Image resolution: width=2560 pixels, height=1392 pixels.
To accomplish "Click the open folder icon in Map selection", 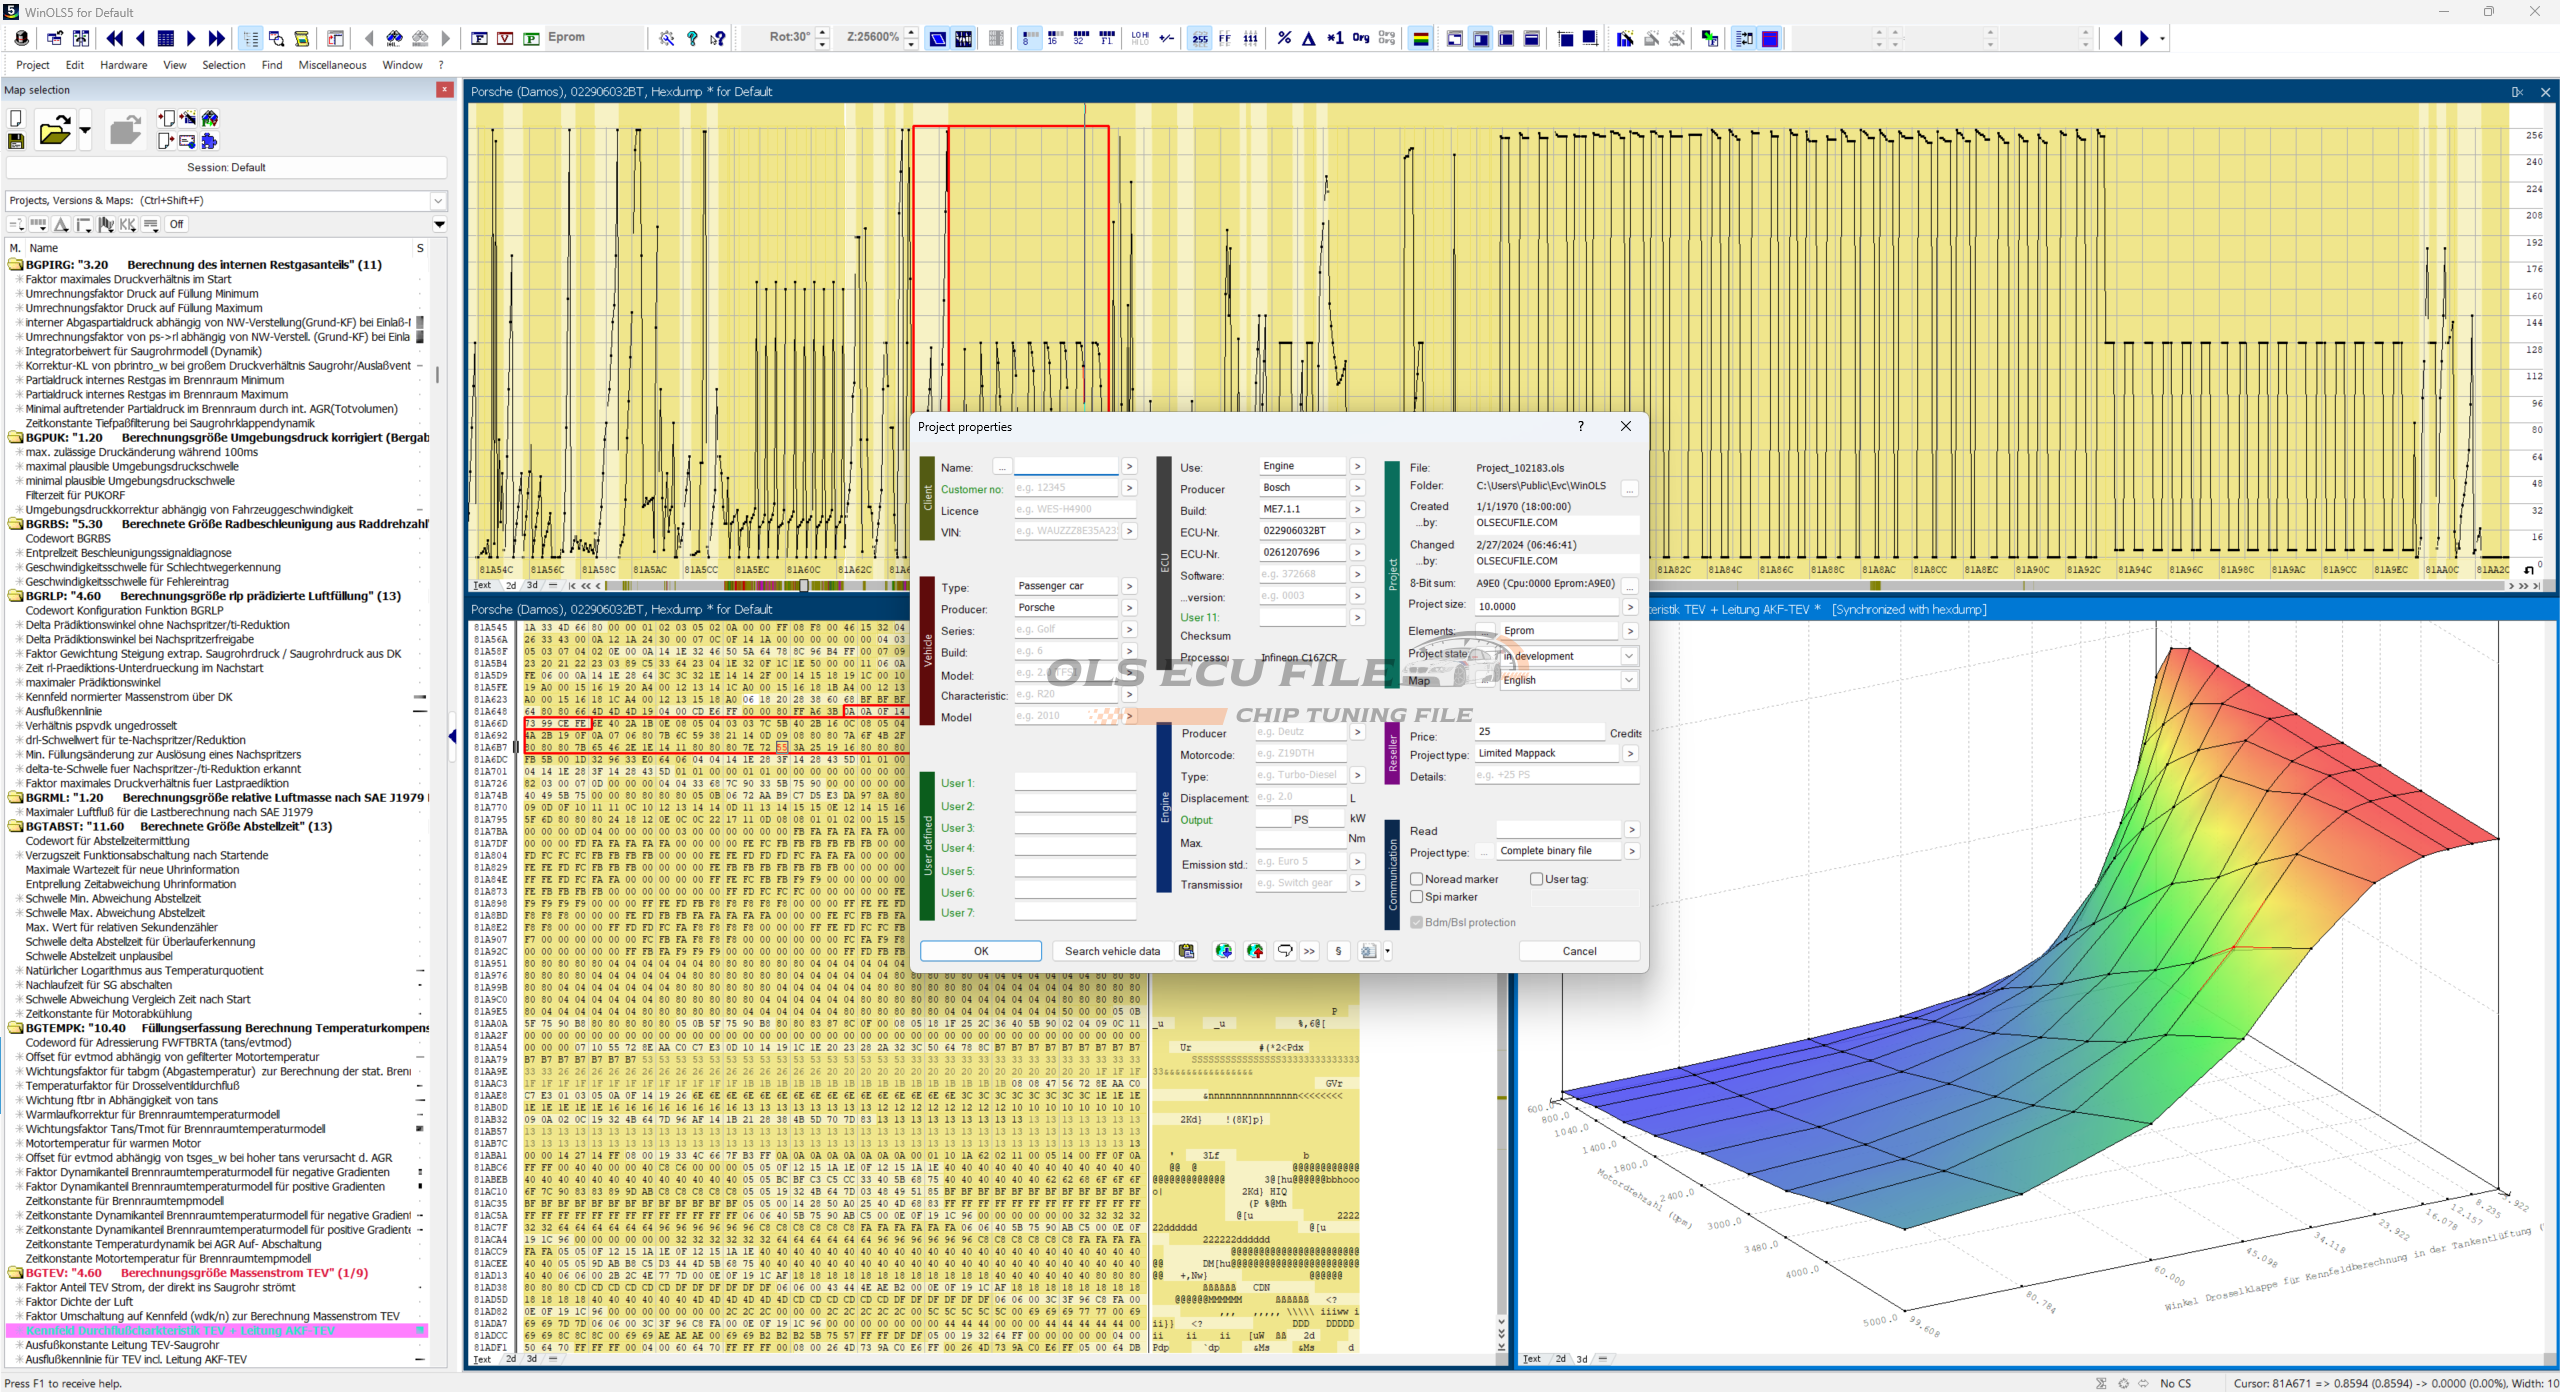I will point(54,130).
